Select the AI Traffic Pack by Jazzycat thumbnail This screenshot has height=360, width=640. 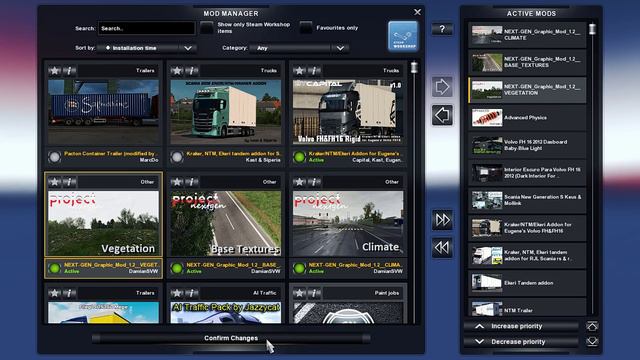(x=226, y=313)
